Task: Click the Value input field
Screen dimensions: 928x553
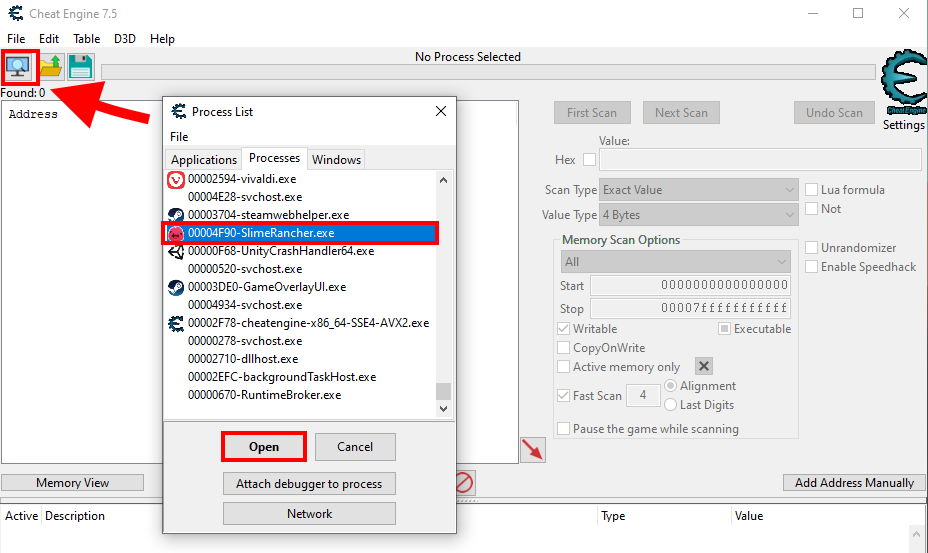Action: (760, 160)
